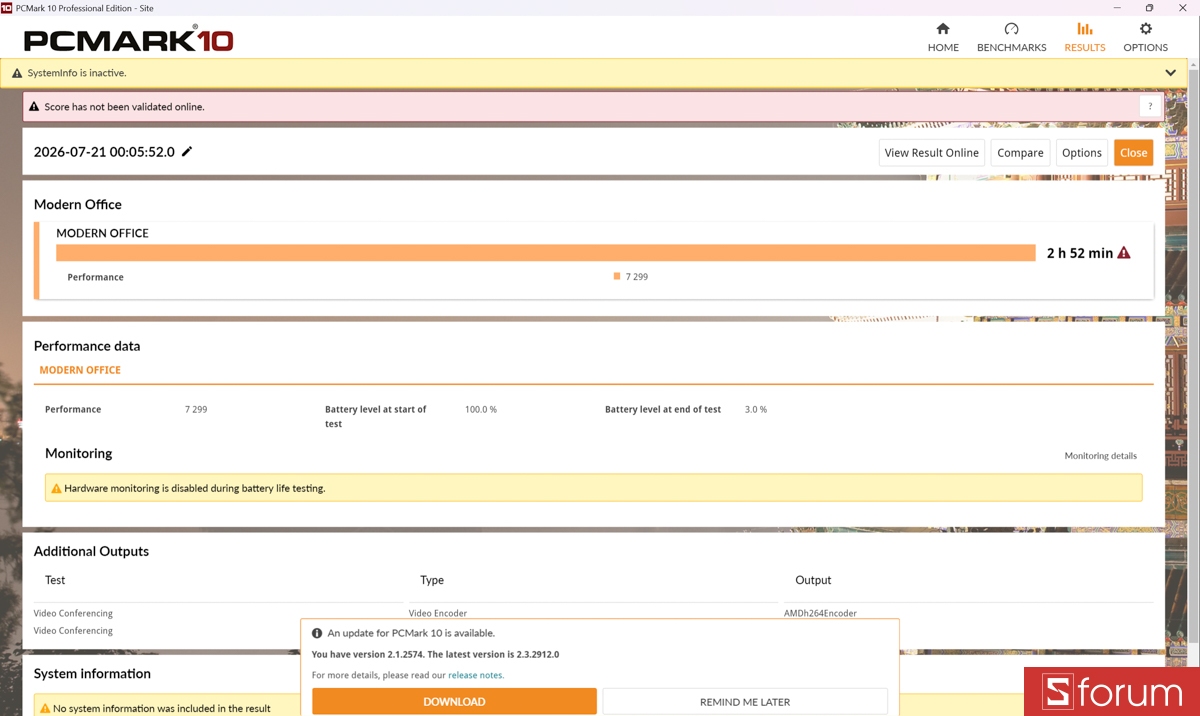Screen dimensions: 1200x716
Task: Edit the result name with pencil icon
Action: click(x=187, y=152)
